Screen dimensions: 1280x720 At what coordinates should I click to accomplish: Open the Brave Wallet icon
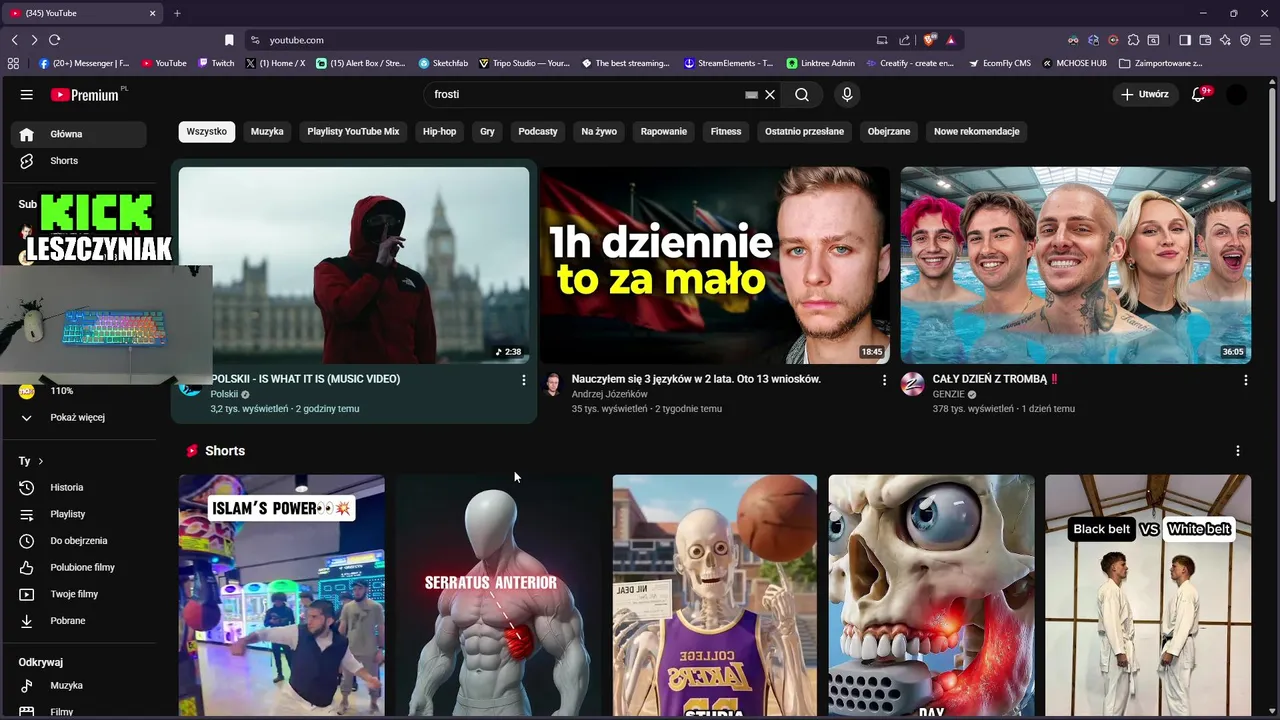pyautogui.click(x=1205, y=40)
